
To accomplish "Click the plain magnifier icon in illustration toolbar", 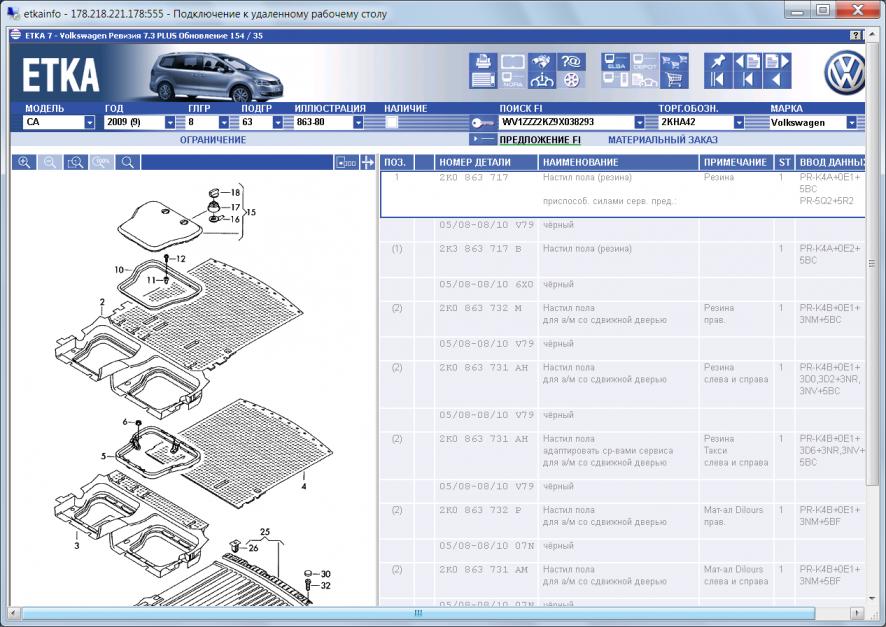I will (x=128, y=163).
